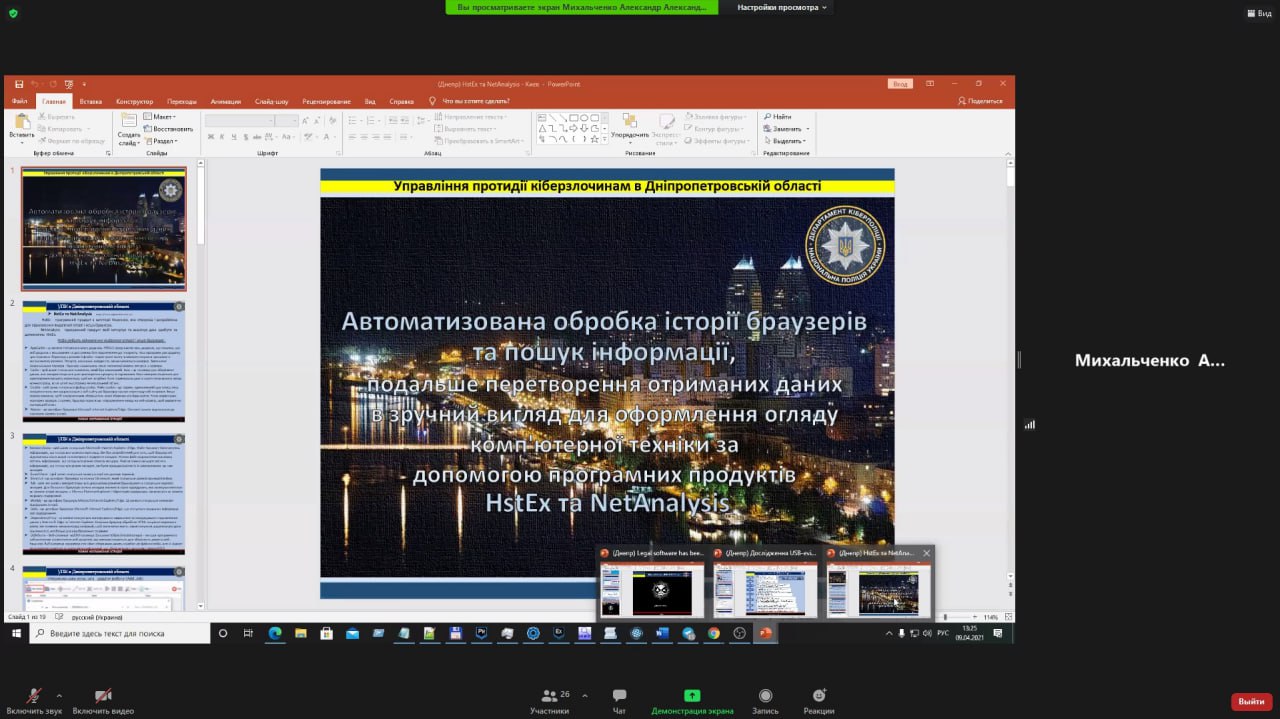Open Настройки просмотра dropdown
The width and height of the screenshot is (1280, 719).
(x=782, y=7)
